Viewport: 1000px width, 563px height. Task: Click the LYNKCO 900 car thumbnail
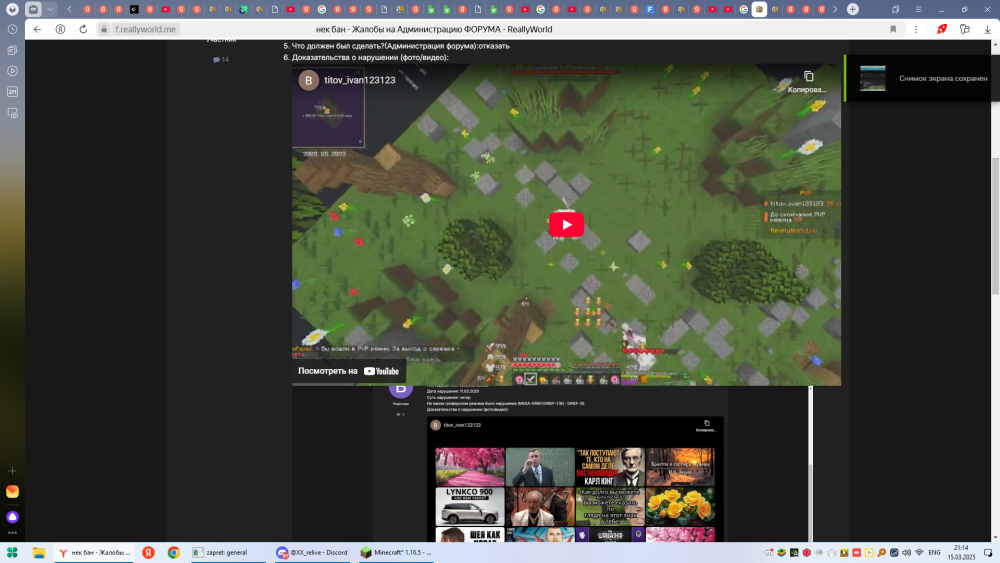pos(470,506)
